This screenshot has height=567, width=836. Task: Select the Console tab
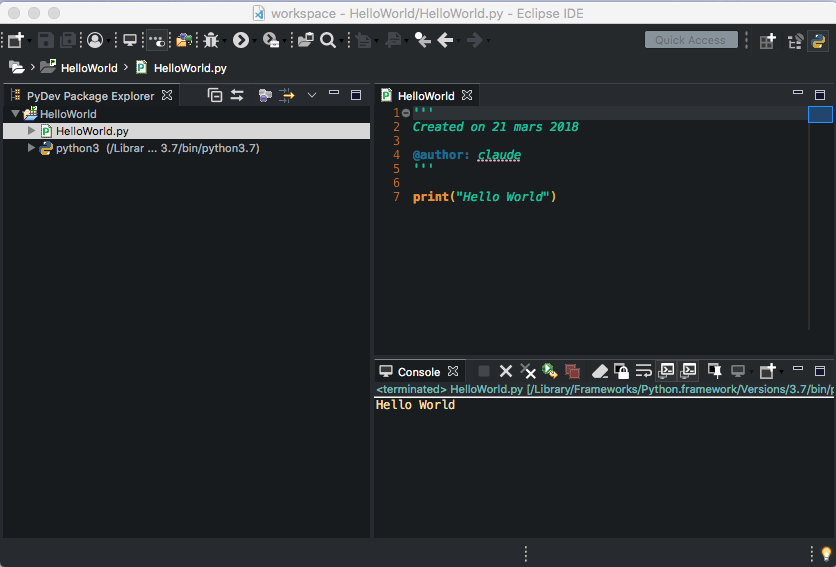coord(418,372)
